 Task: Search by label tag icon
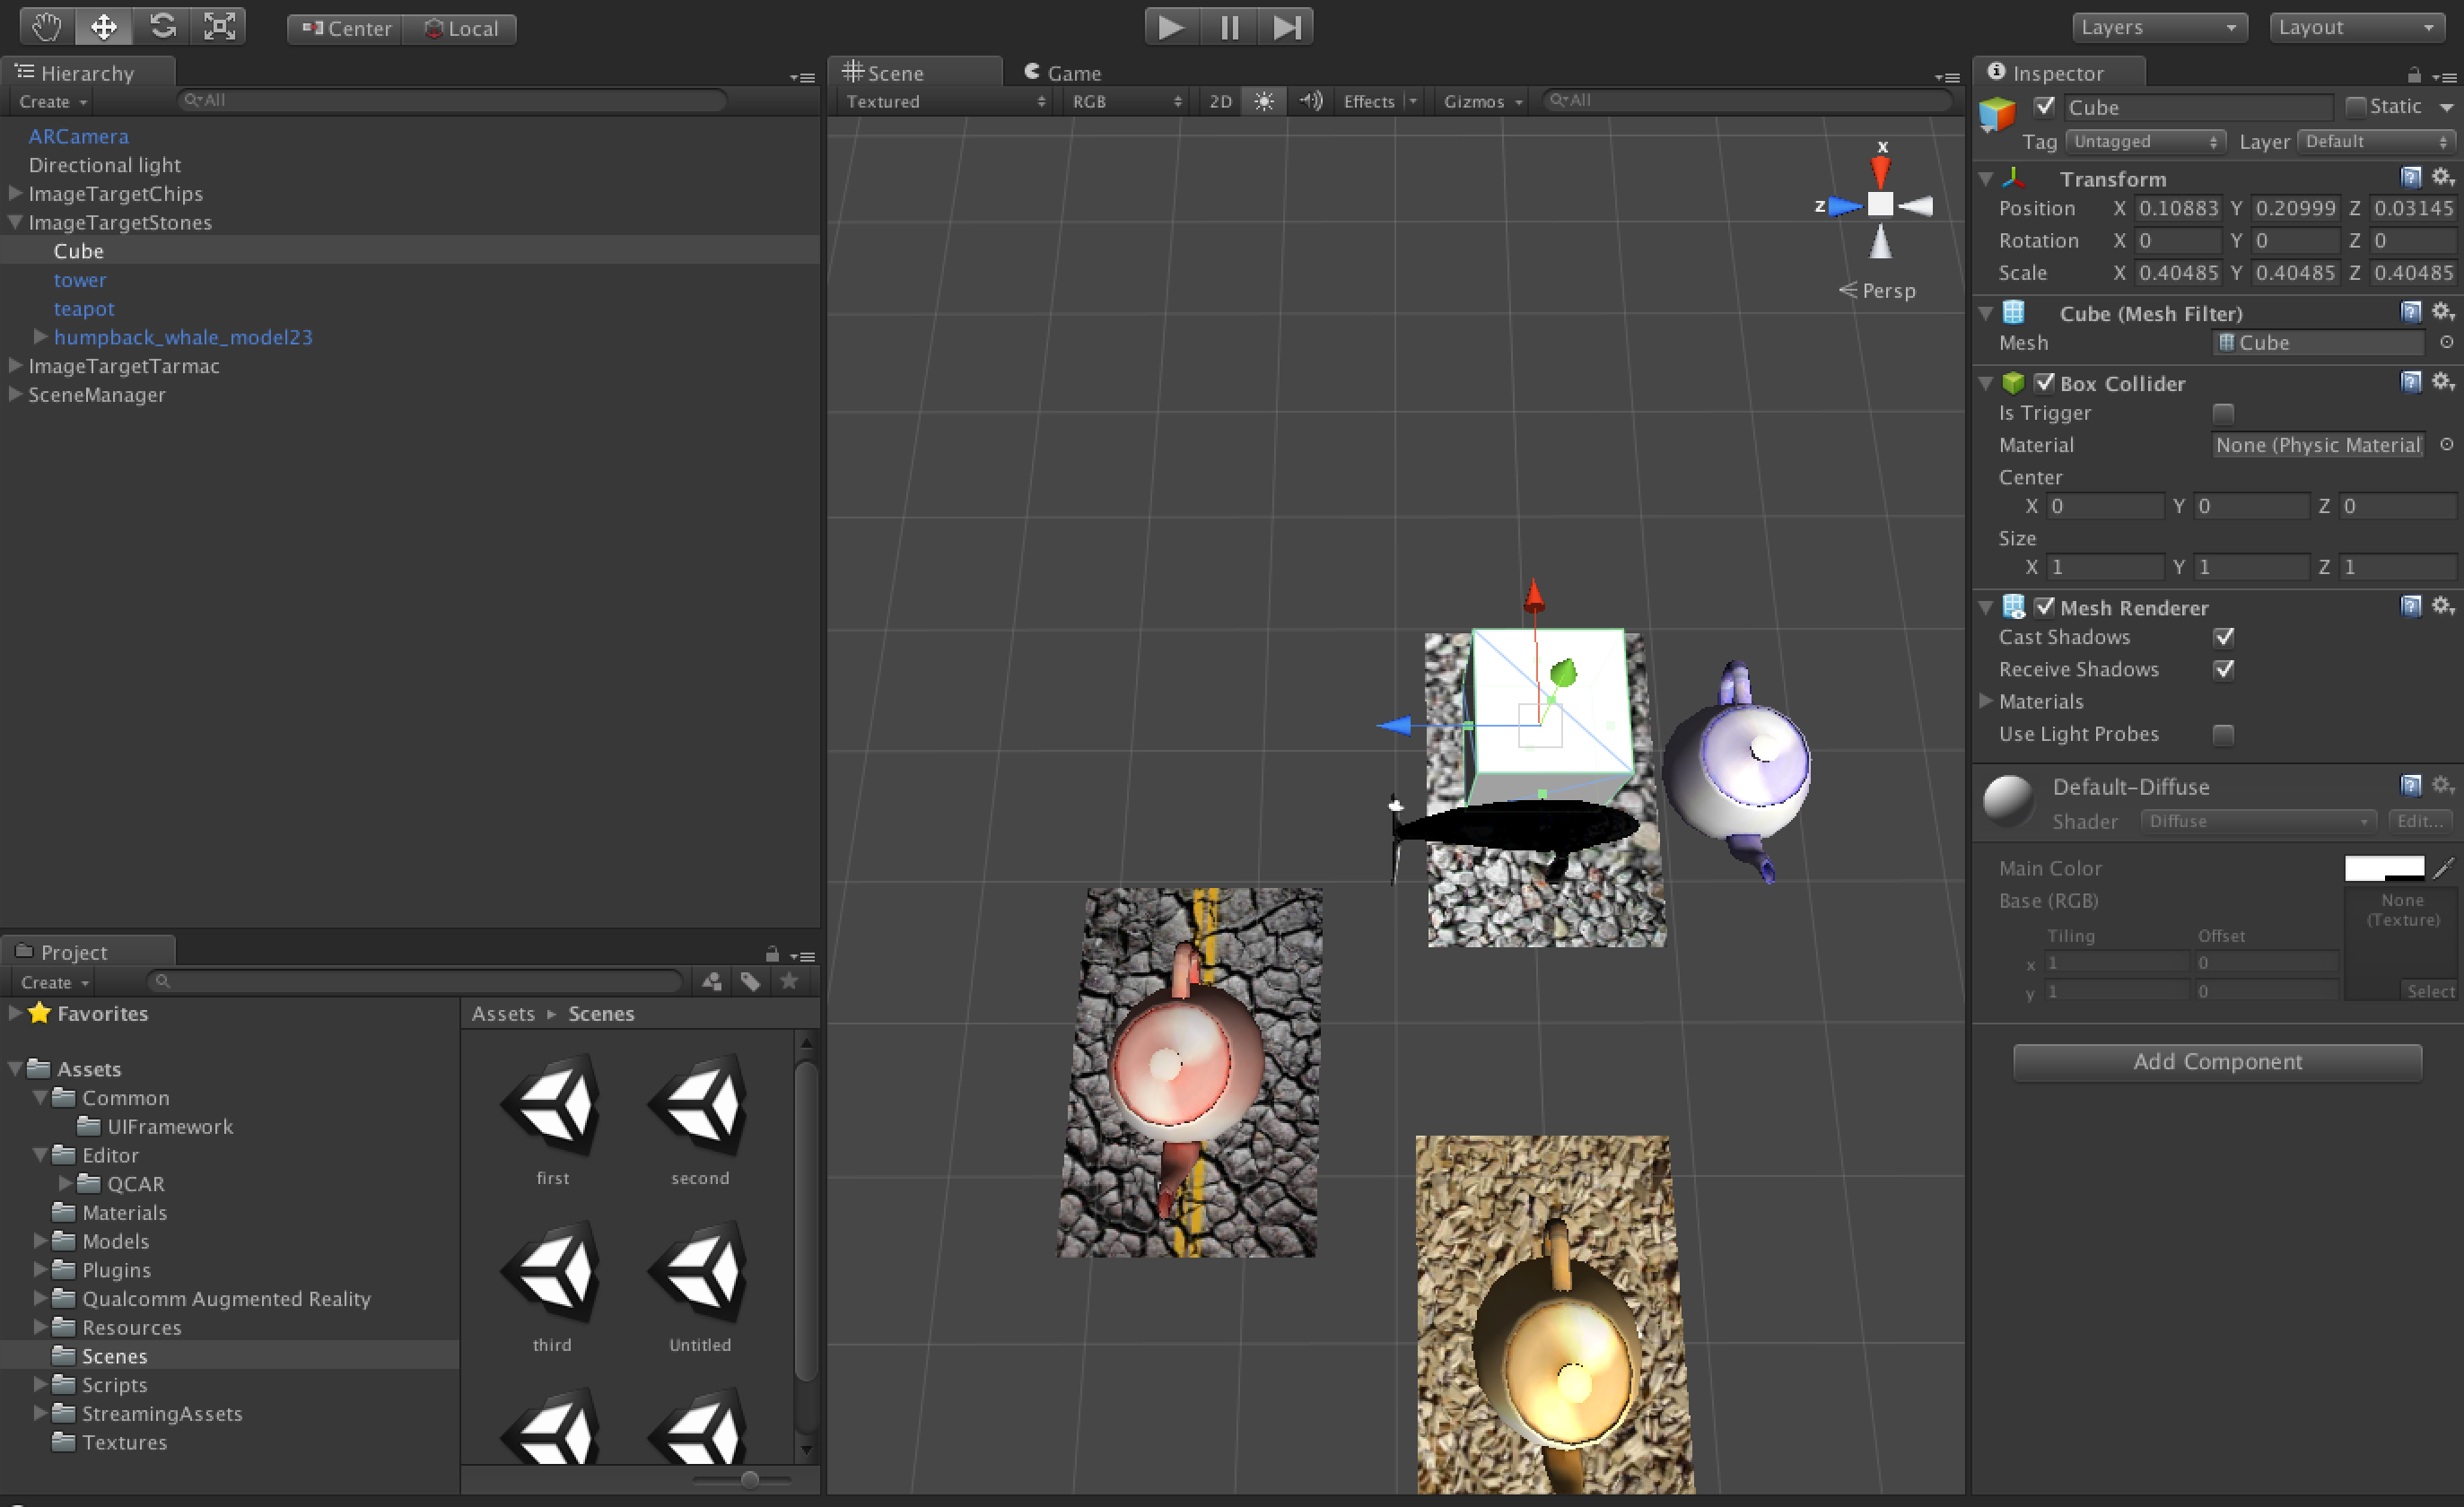point(750,982)
